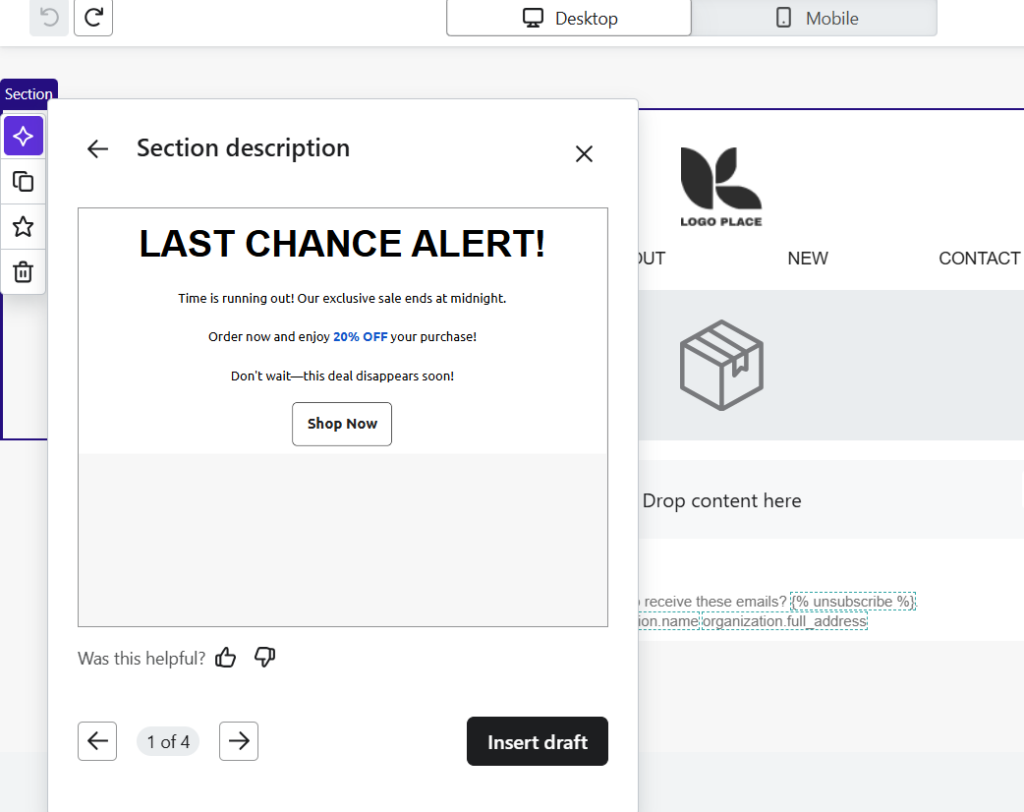Click the undo arrow icon
This screenshot has width=1024, height=812.
coord(49,18)
